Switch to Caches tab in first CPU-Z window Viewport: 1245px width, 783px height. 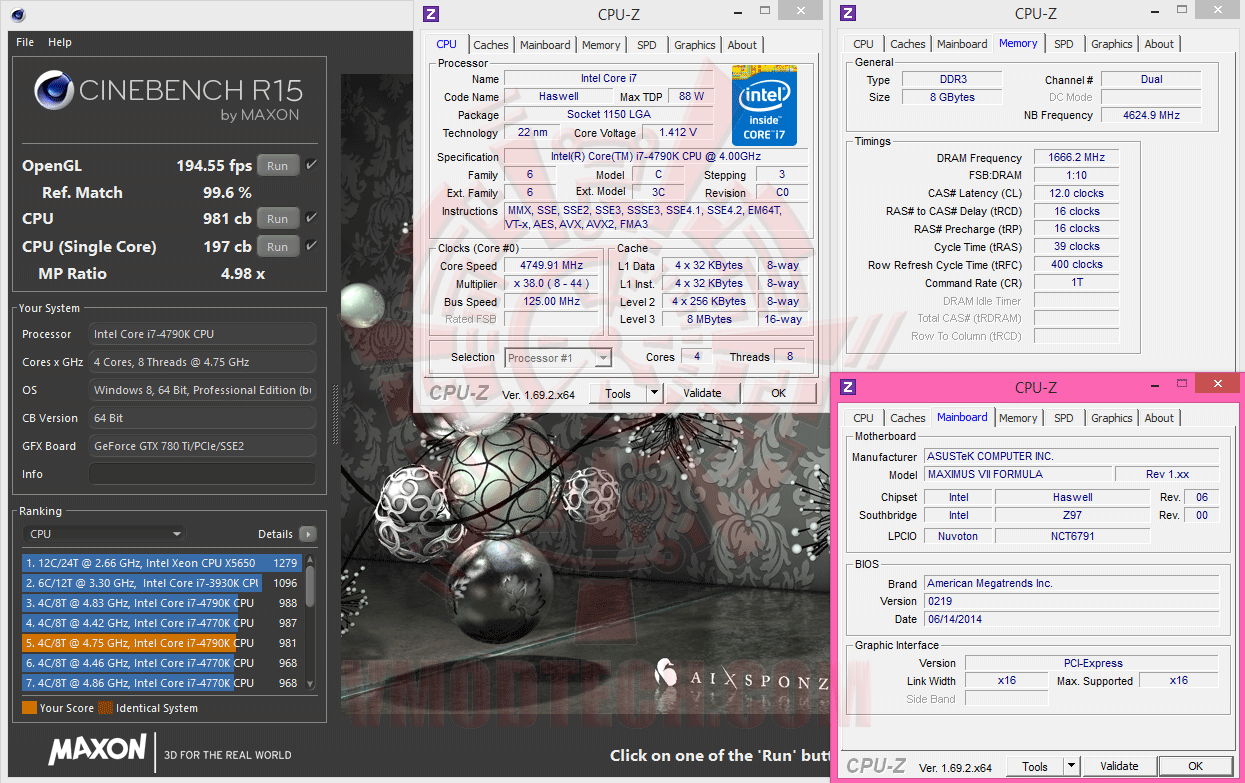tap(490, 45)
